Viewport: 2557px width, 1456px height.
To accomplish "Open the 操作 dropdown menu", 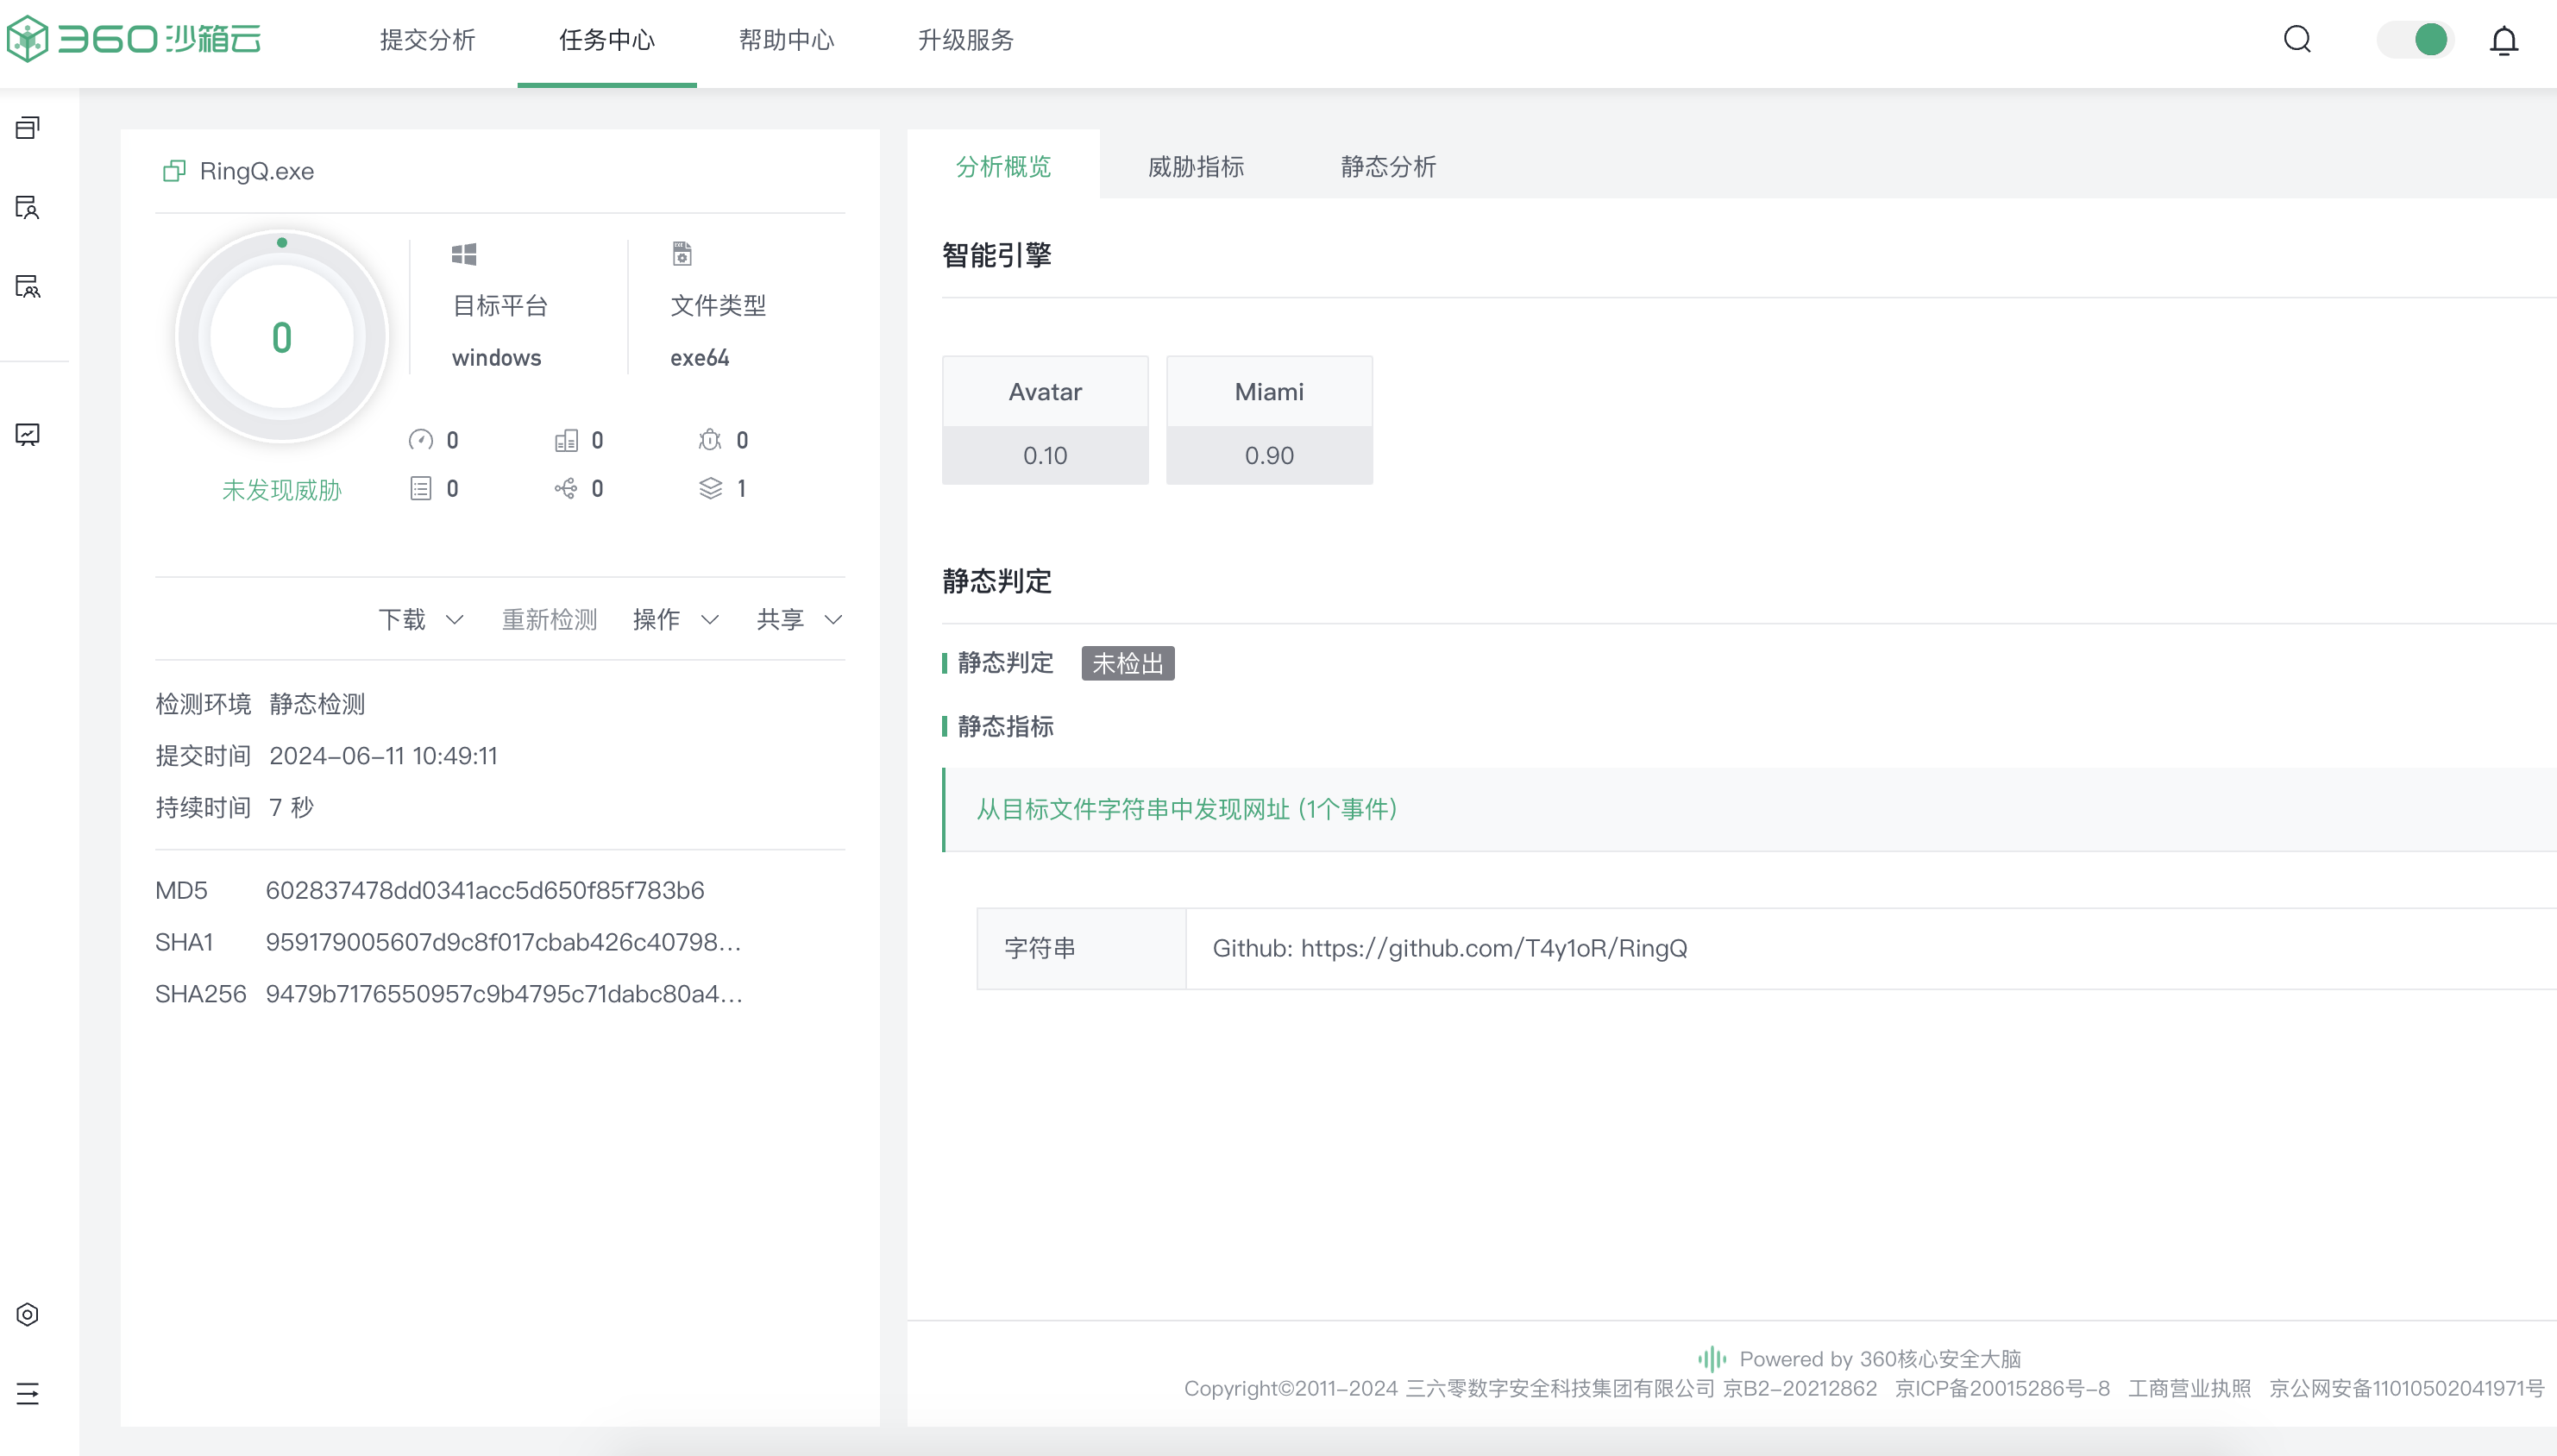I will click(675, 619).
